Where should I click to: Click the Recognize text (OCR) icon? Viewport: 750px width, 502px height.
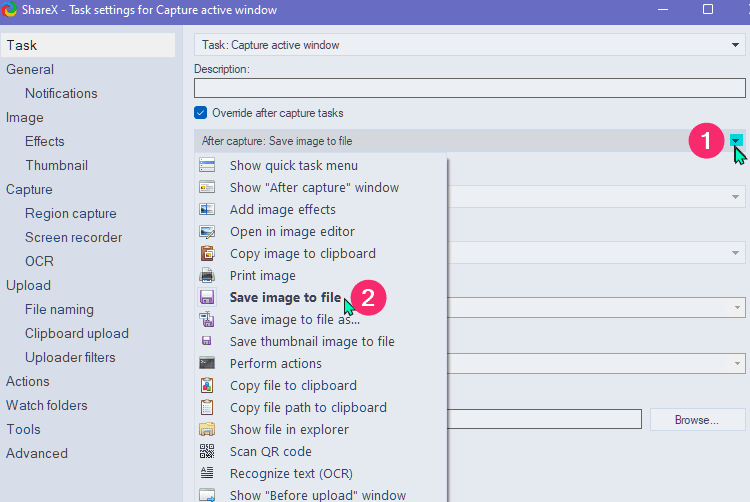pyautogui.click(x=207, y=473)
